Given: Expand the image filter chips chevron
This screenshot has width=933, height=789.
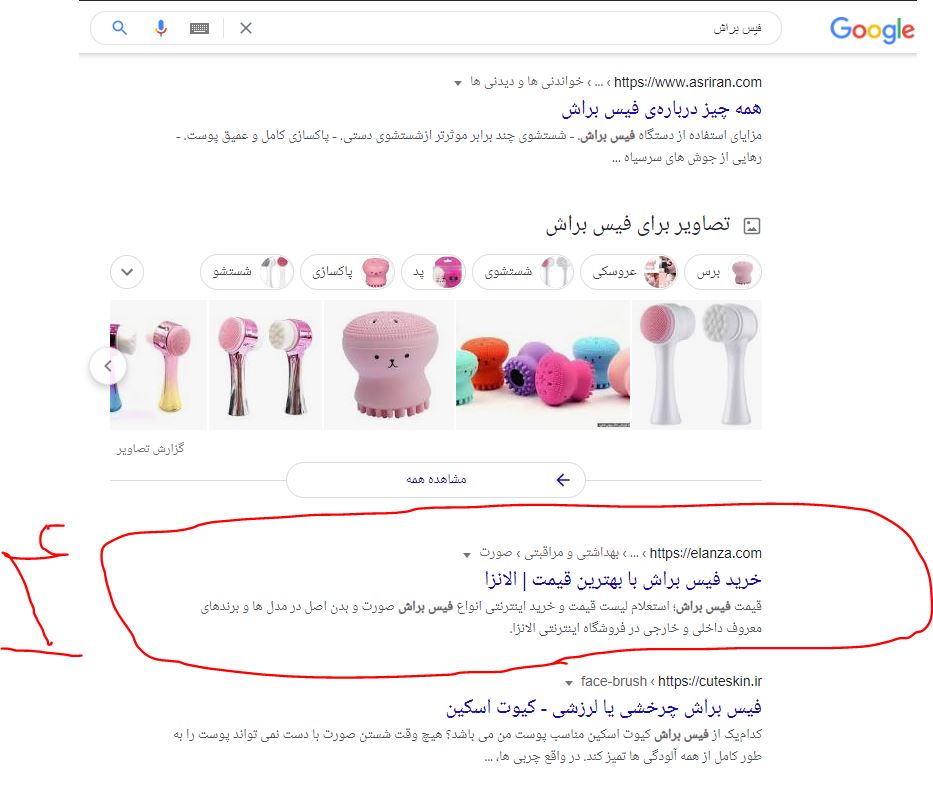Looking at the screenshot, I should coord(127,272).
